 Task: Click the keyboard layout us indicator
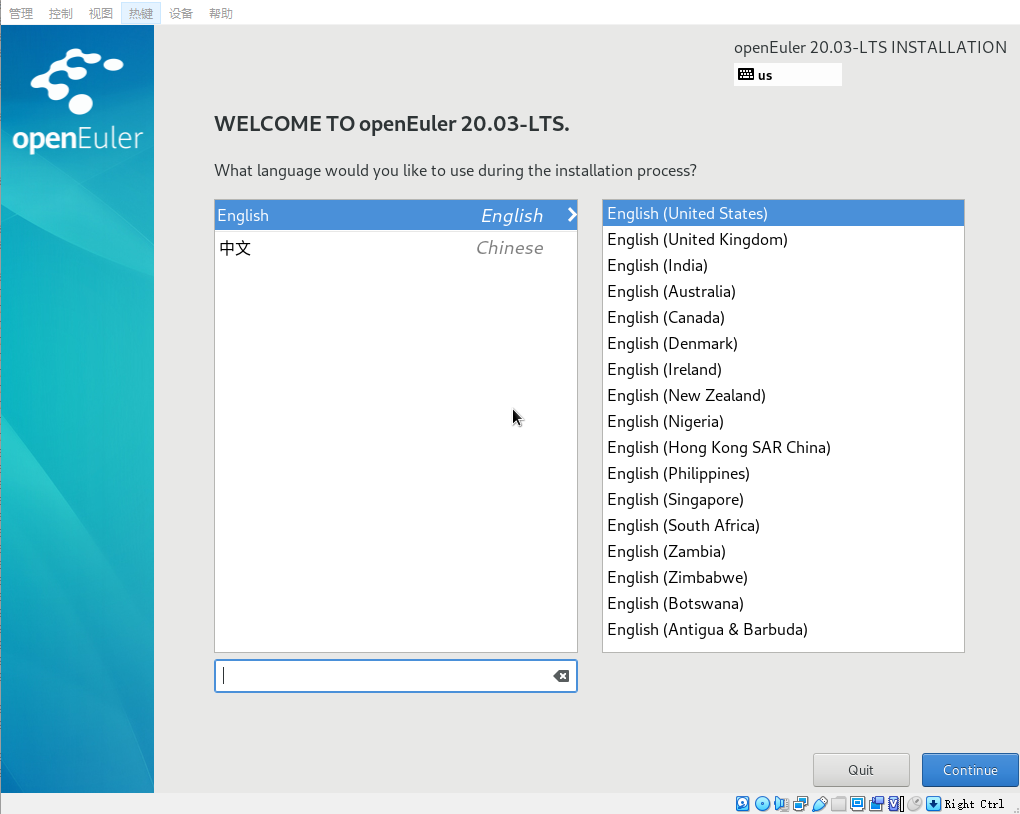(787, 75)
